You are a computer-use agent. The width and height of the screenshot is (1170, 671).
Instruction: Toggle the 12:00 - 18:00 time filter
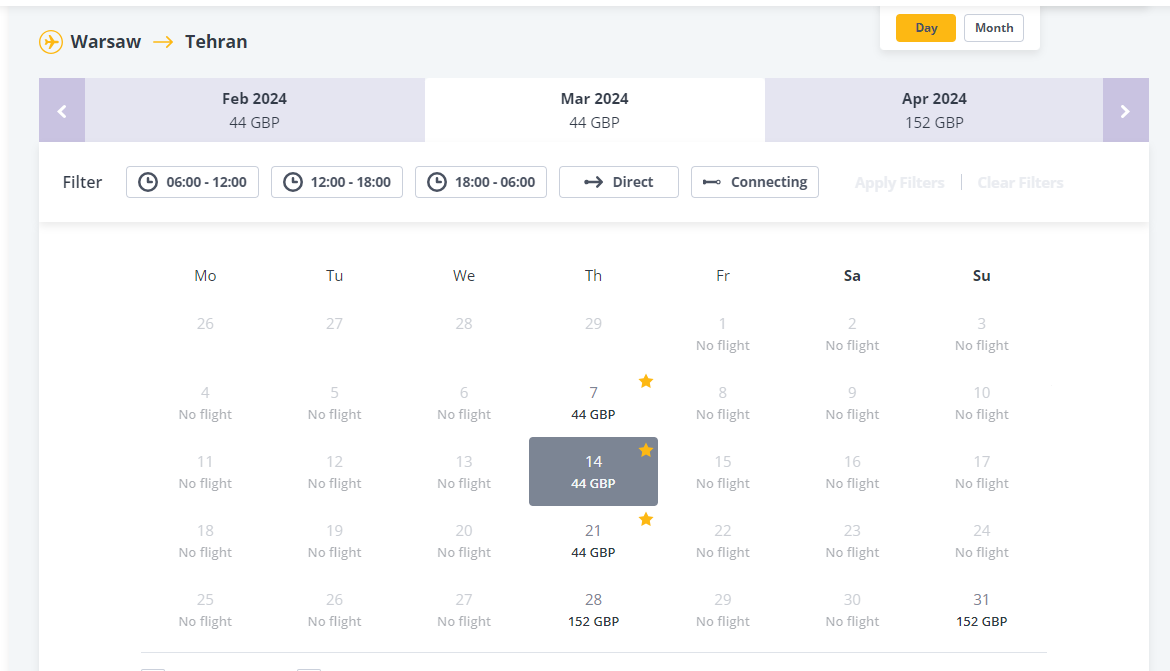point(337,182)
